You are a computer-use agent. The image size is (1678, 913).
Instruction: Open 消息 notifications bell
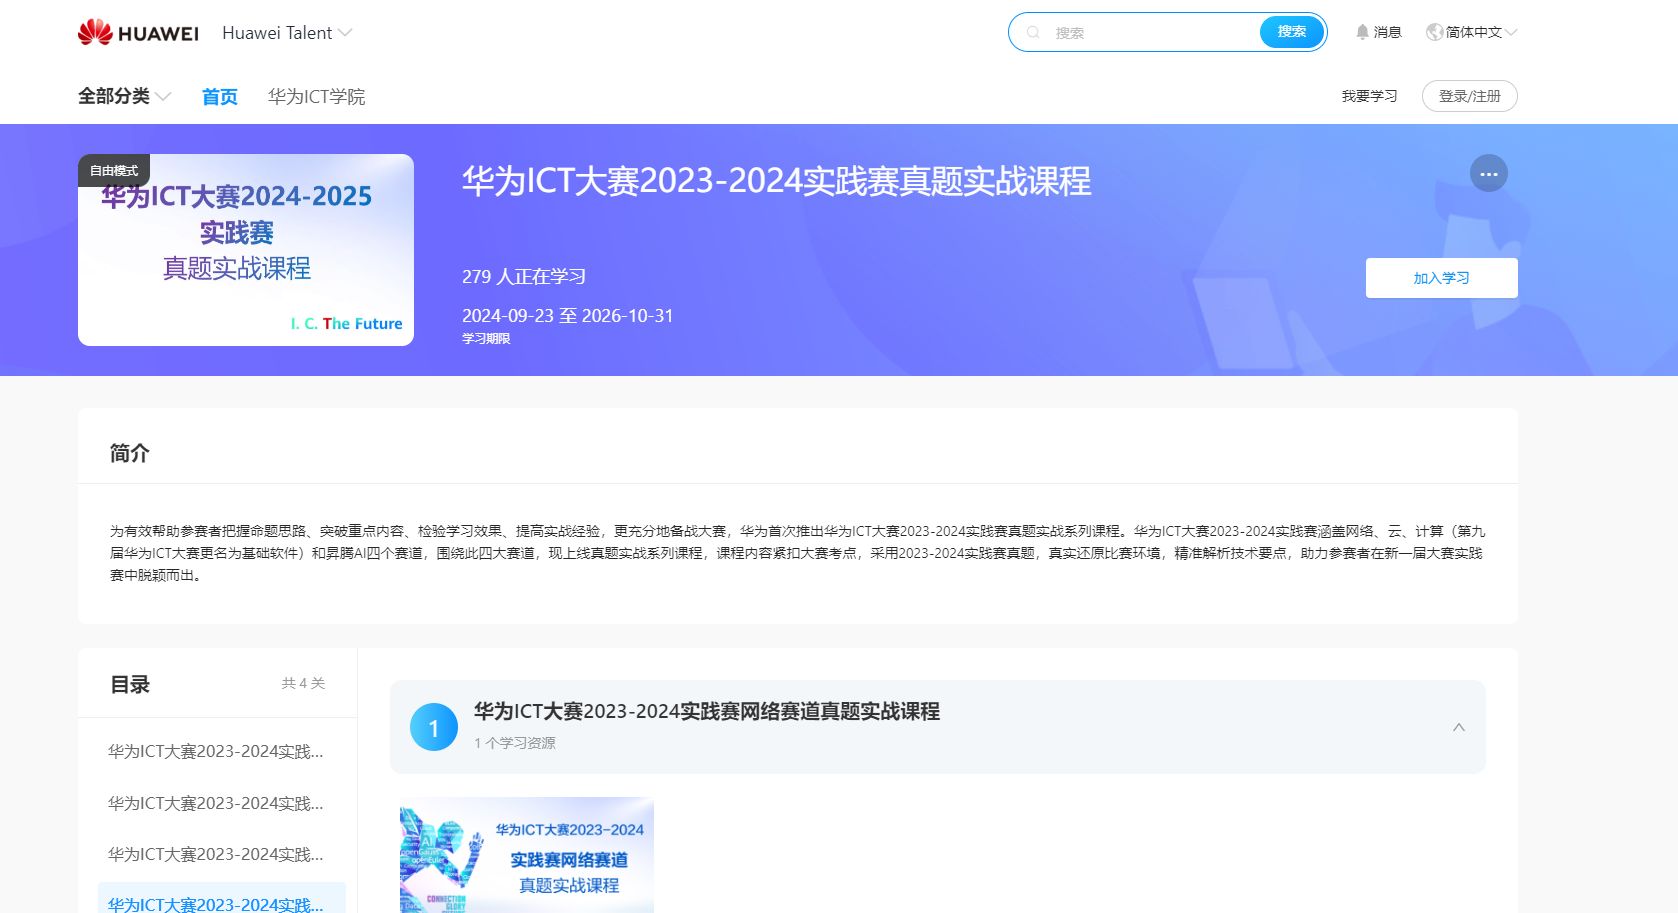[1378, 32]
